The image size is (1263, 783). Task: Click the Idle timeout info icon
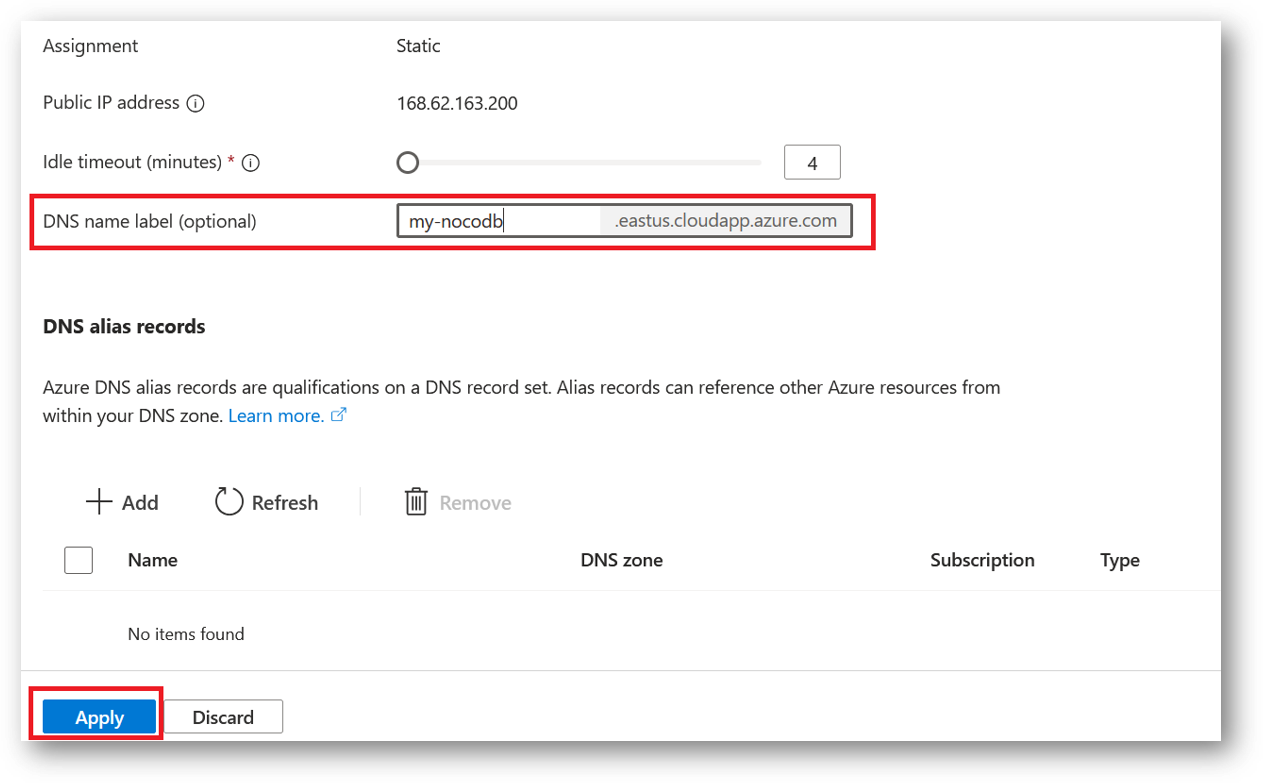[x=251, y=163]
